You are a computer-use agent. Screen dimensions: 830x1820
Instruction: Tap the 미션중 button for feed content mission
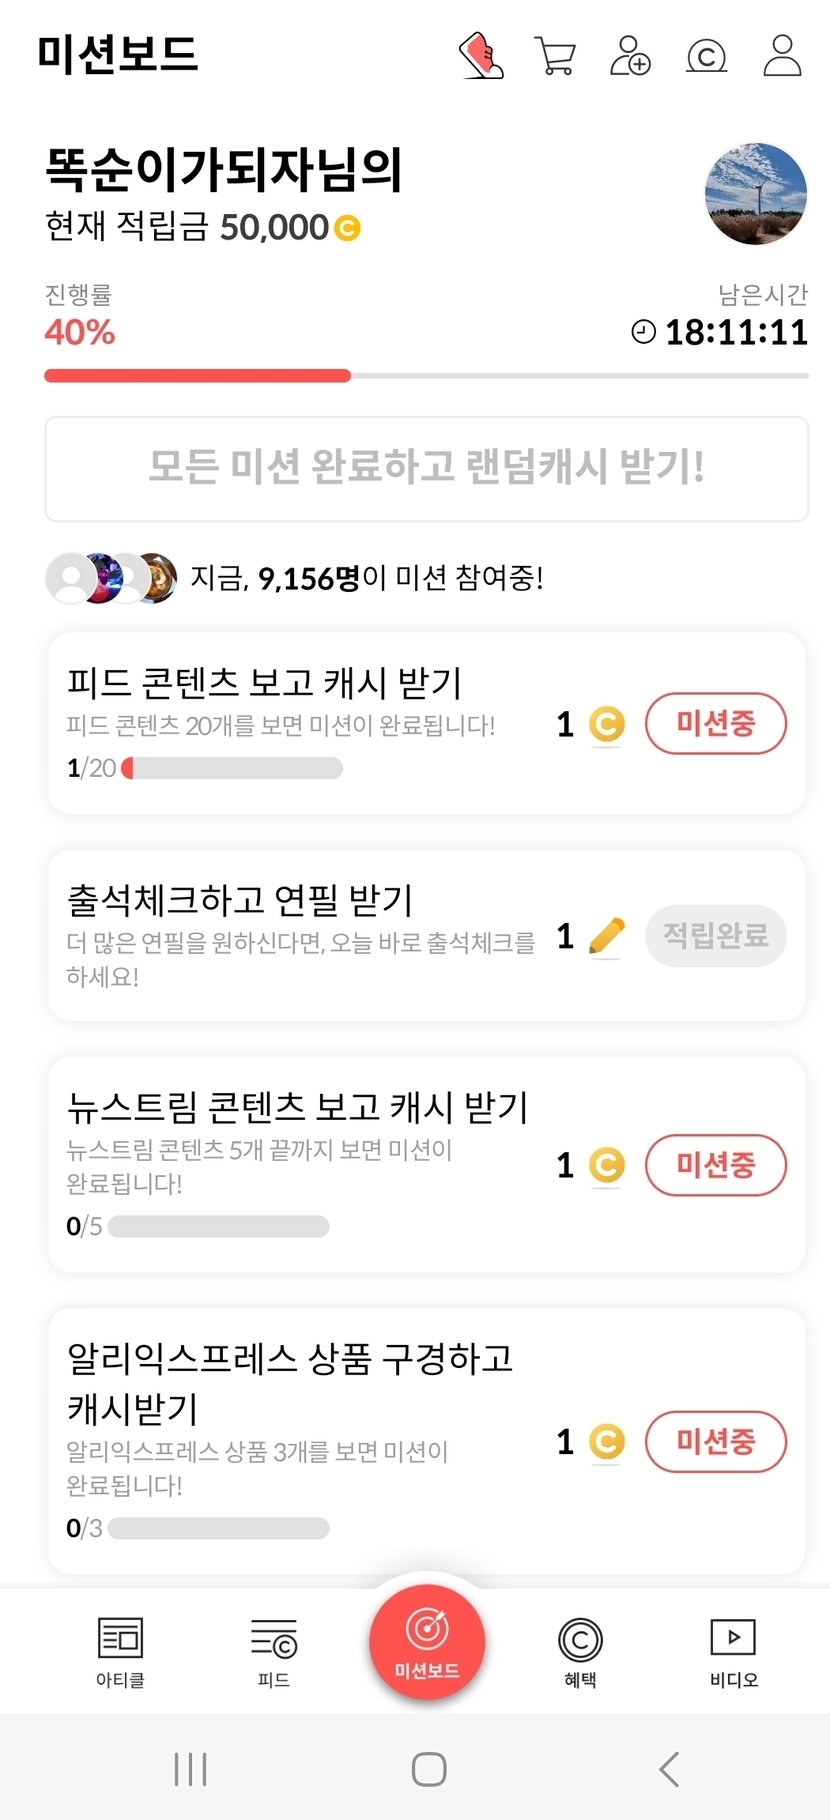point(716,723)
